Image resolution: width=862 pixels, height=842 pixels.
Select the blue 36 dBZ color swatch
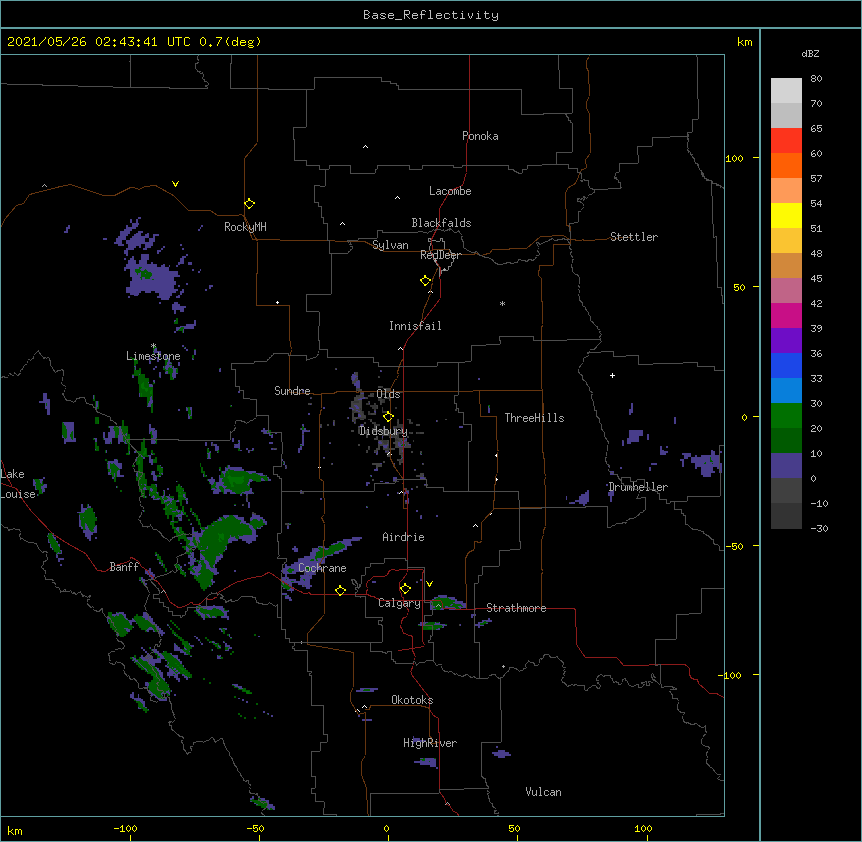click(786, 365)
